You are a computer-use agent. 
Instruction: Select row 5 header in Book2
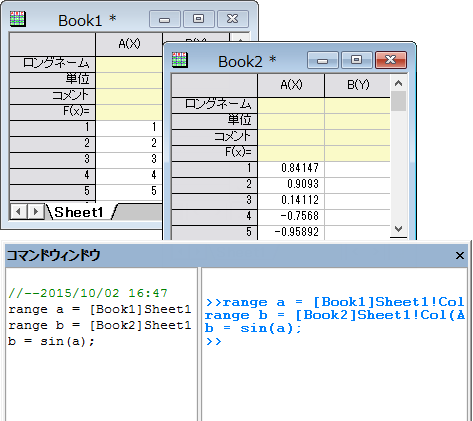coord(214,232)
